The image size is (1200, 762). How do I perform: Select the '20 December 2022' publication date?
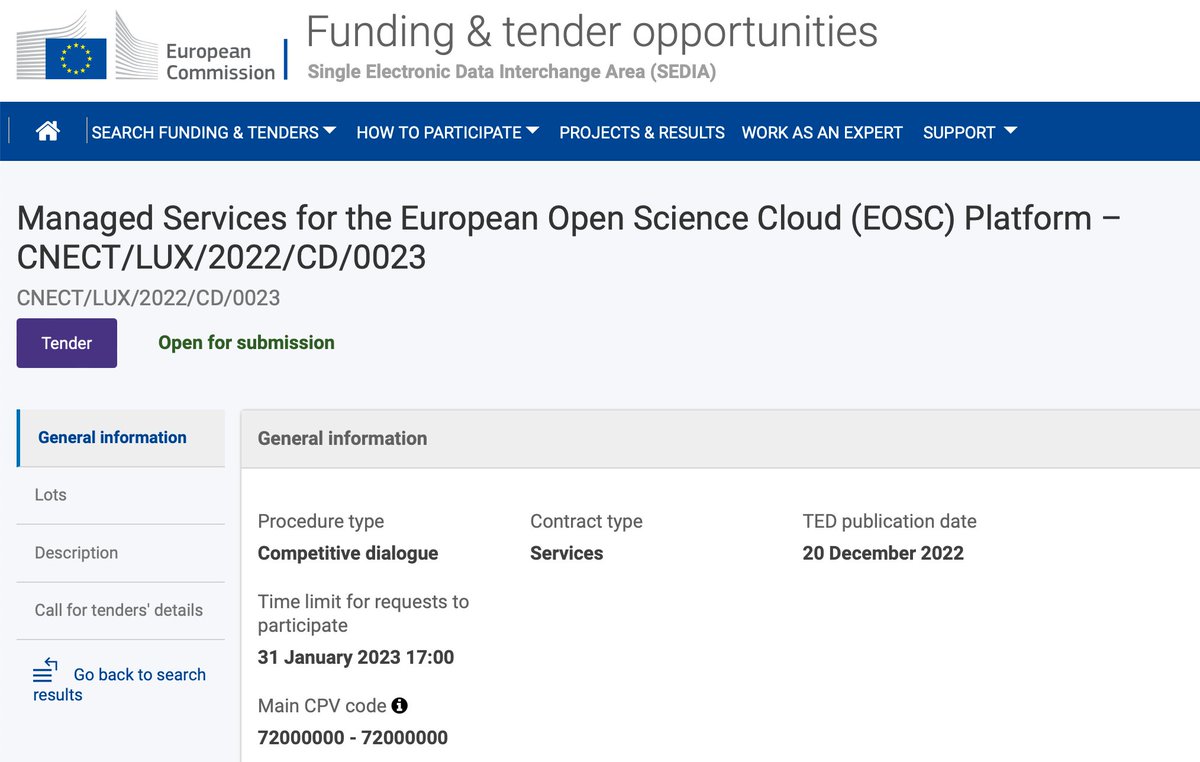pos(883,553)
